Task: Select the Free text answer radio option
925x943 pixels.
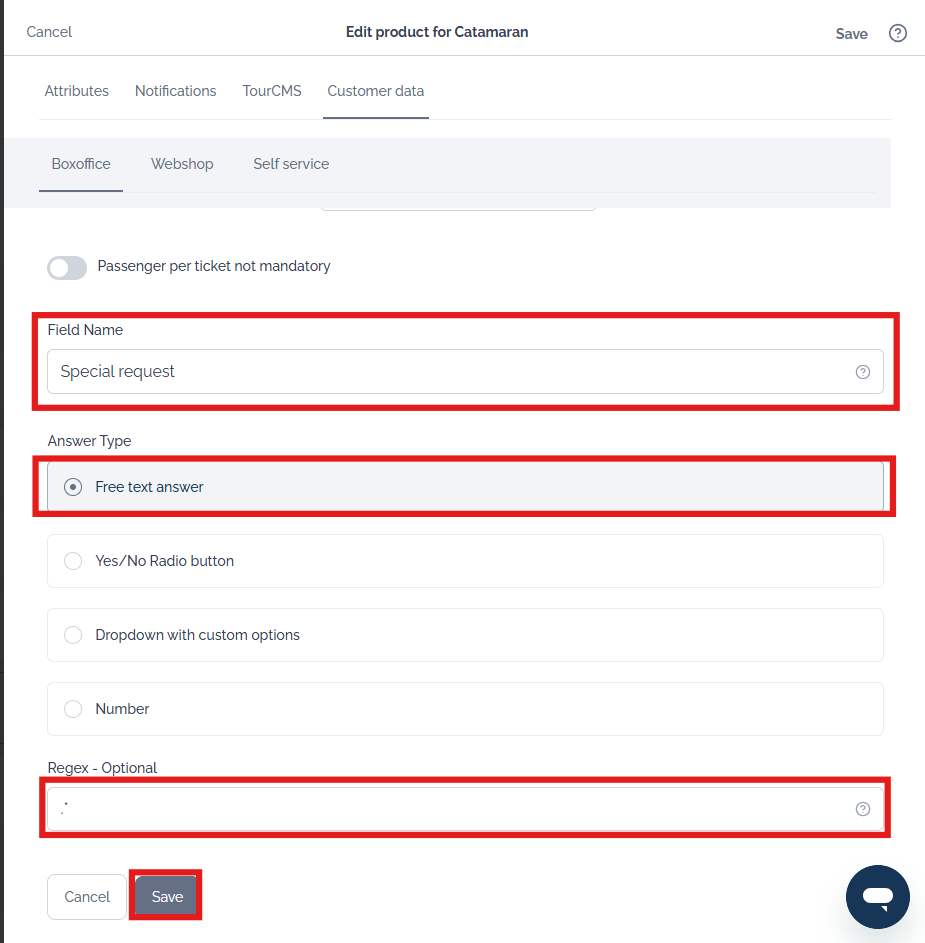Action: [465, 487]
